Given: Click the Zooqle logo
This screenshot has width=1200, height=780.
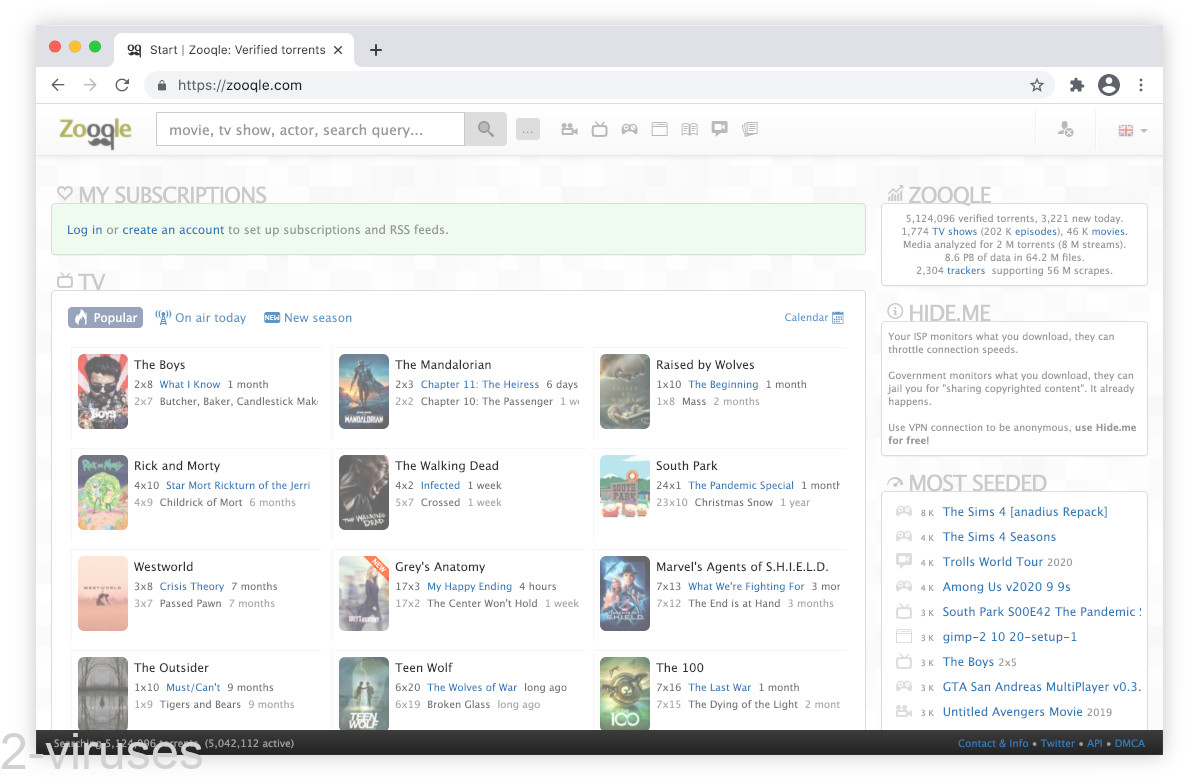Looking at the screenshot, I should pos(95,130).
